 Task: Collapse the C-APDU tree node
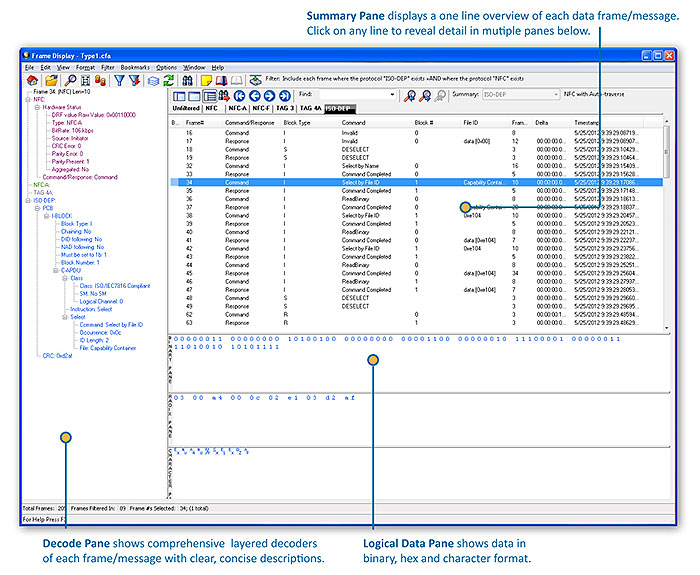click(x=55, y=269)
